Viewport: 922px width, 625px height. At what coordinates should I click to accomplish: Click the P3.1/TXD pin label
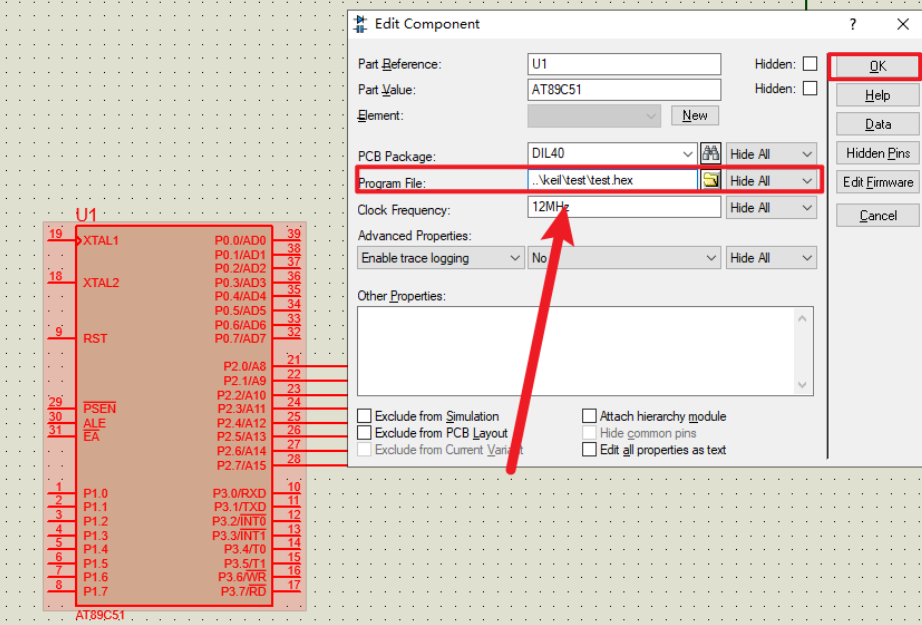(240, 507)
